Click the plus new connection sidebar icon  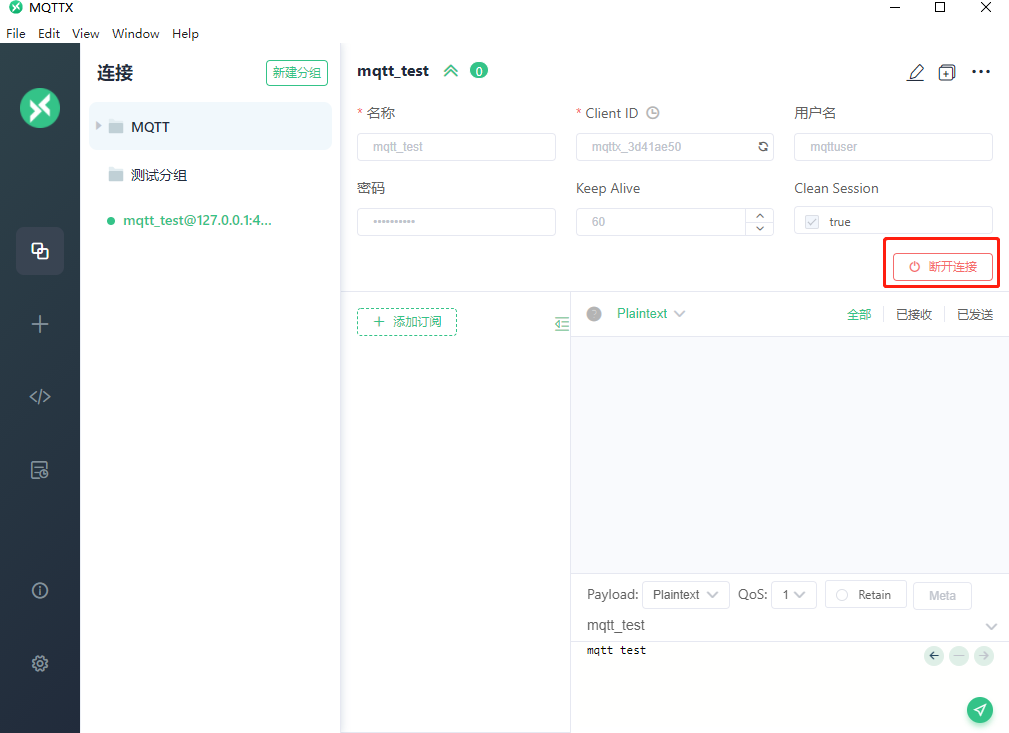click(40, 324)
